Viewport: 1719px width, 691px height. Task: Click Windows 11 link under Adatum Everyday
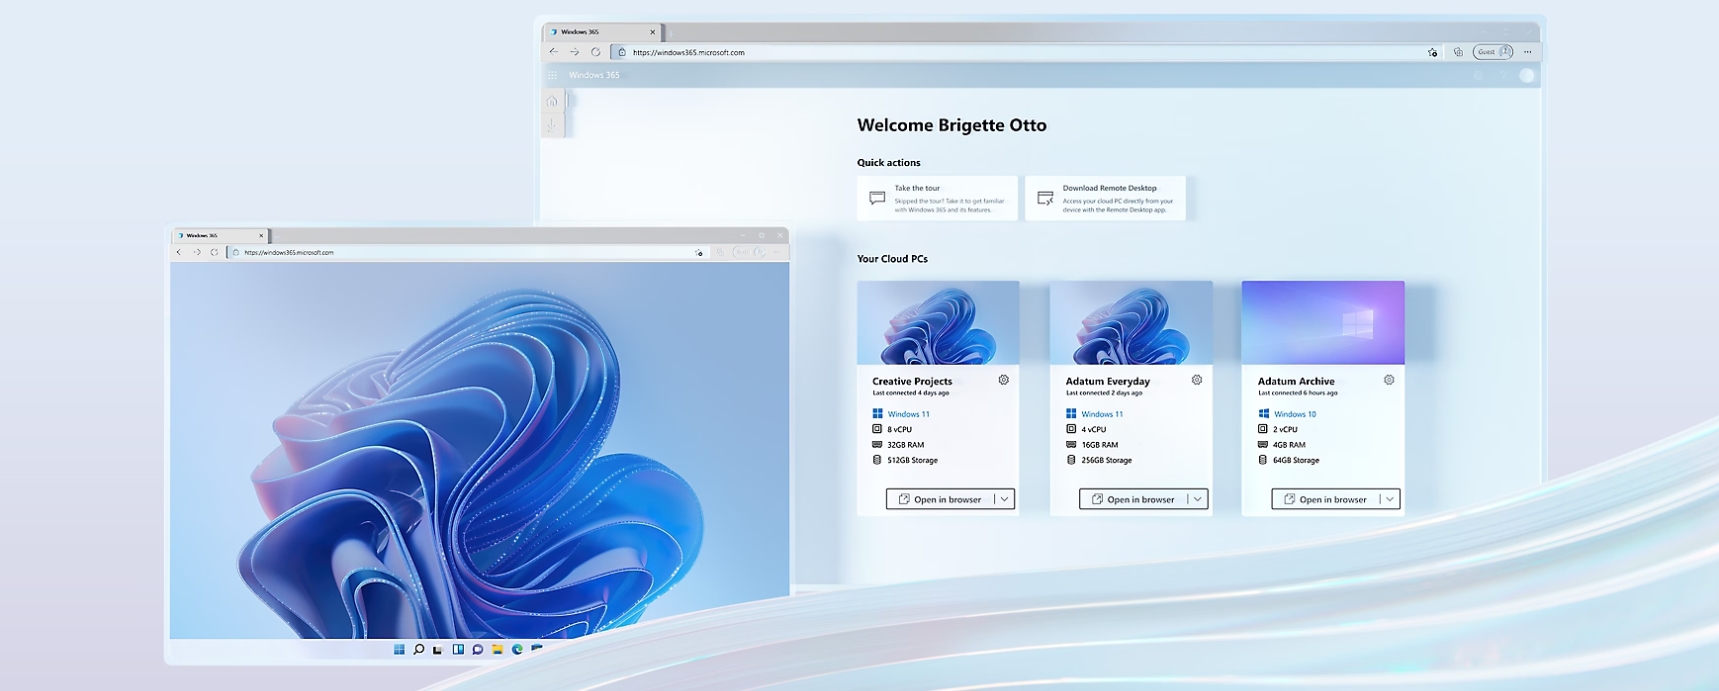pos(1102,414)
